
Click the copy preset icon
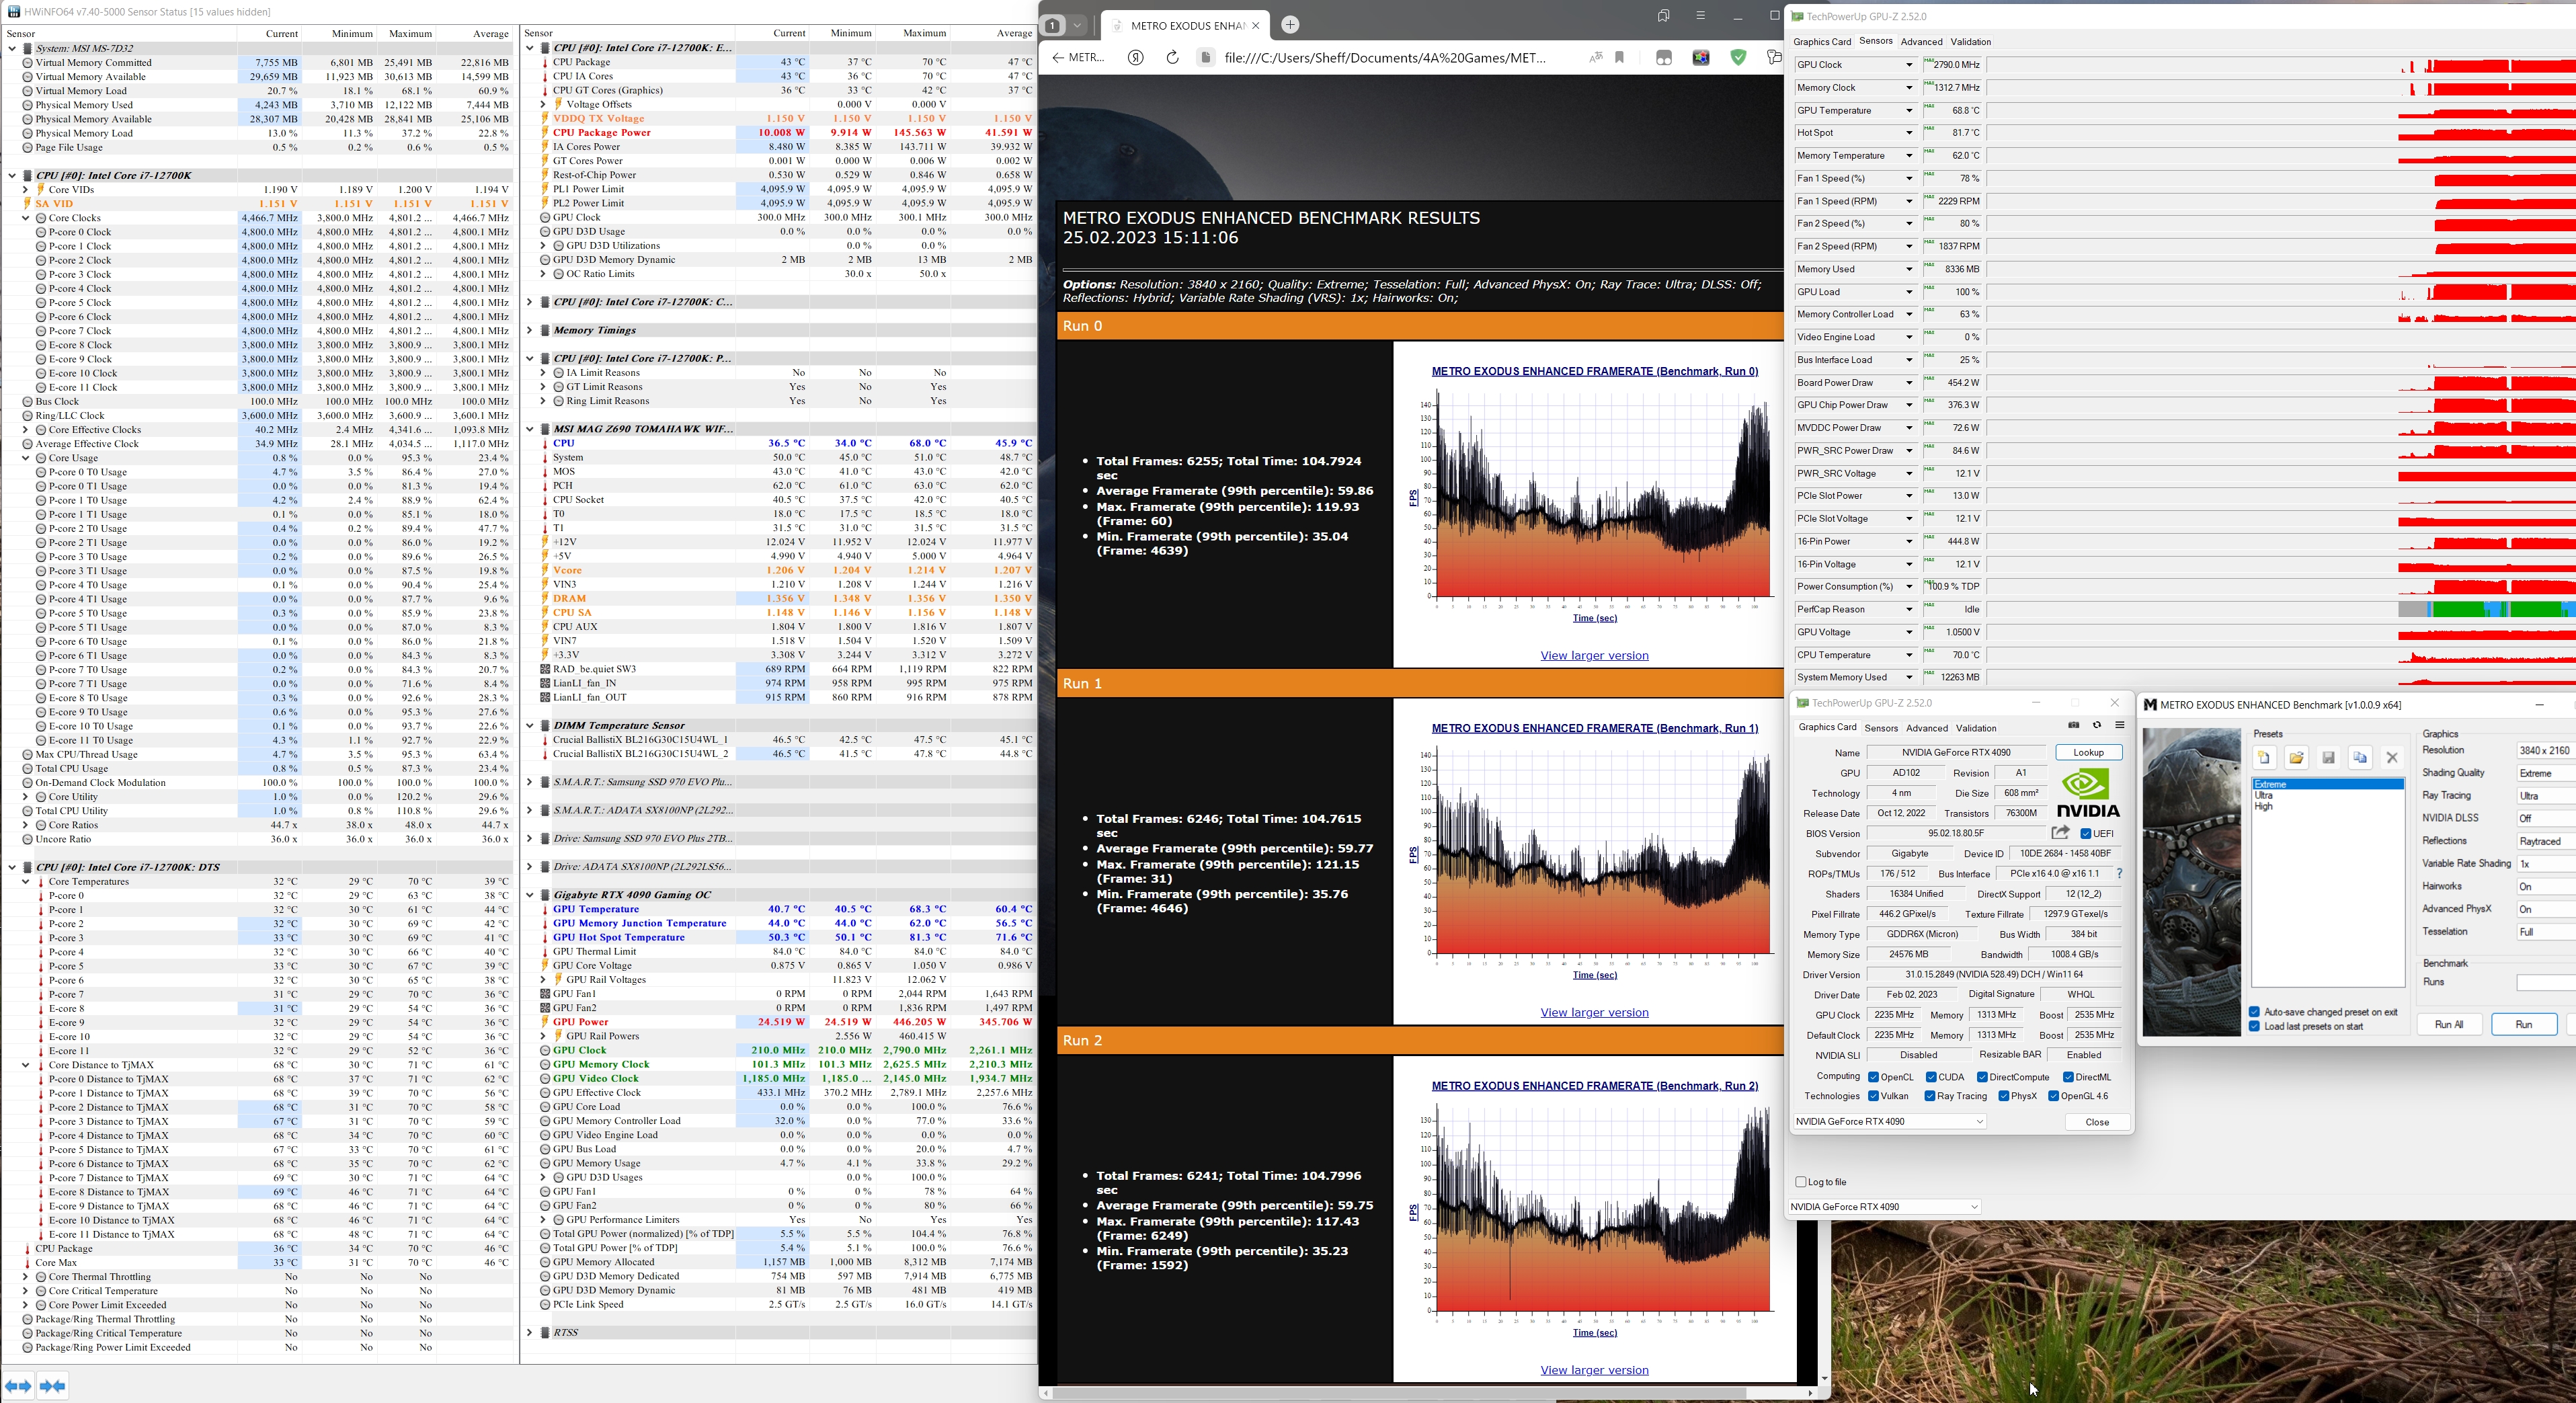click(2360, 757)
